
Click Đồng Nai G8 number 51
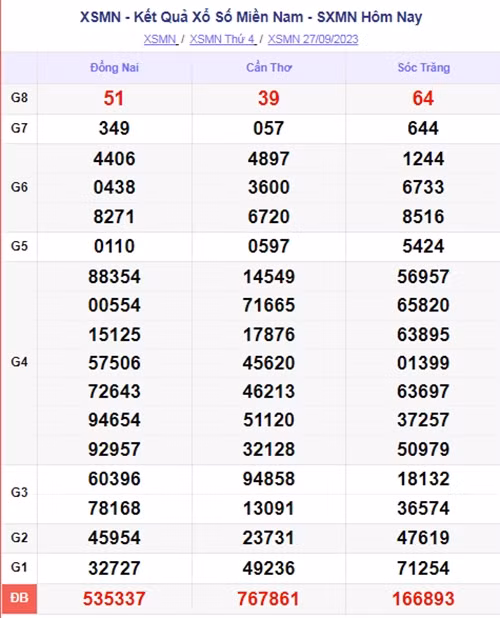tap(114, 98)
